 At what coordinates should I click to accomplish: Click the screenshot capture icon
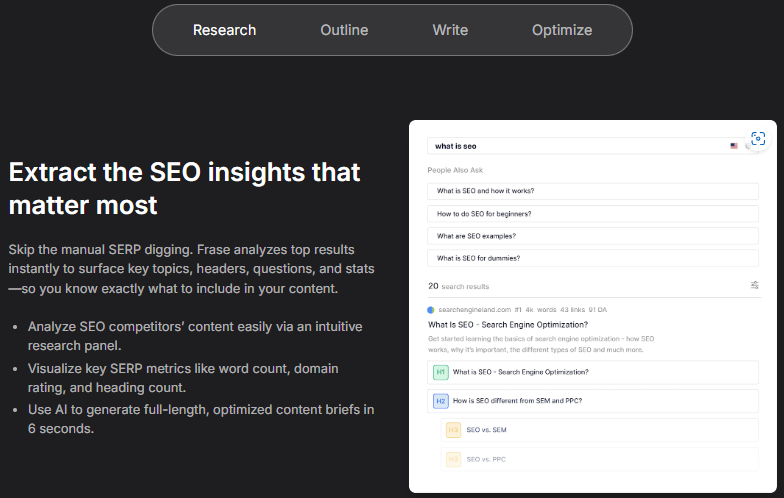pos(758,138)
